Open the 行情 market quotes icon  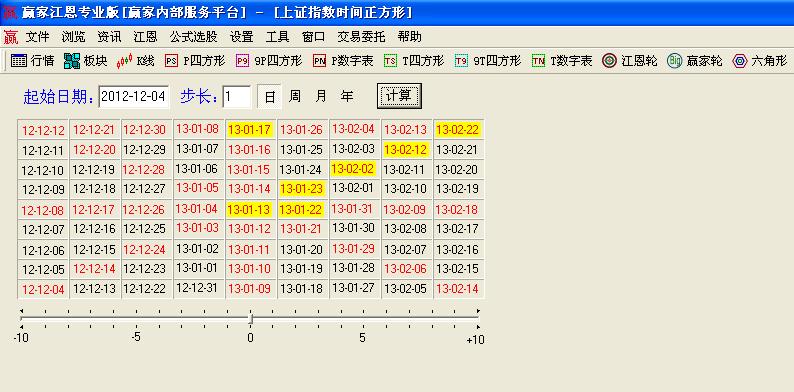[19, 61]
